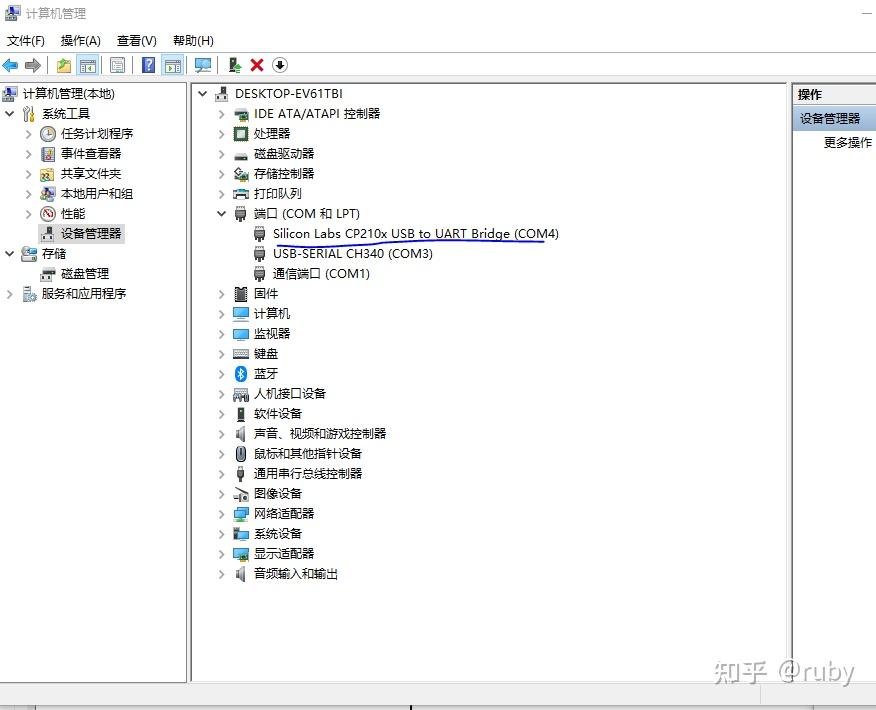
Task: Click 更多操作 in the actions panel
Action: coord(846,142)
